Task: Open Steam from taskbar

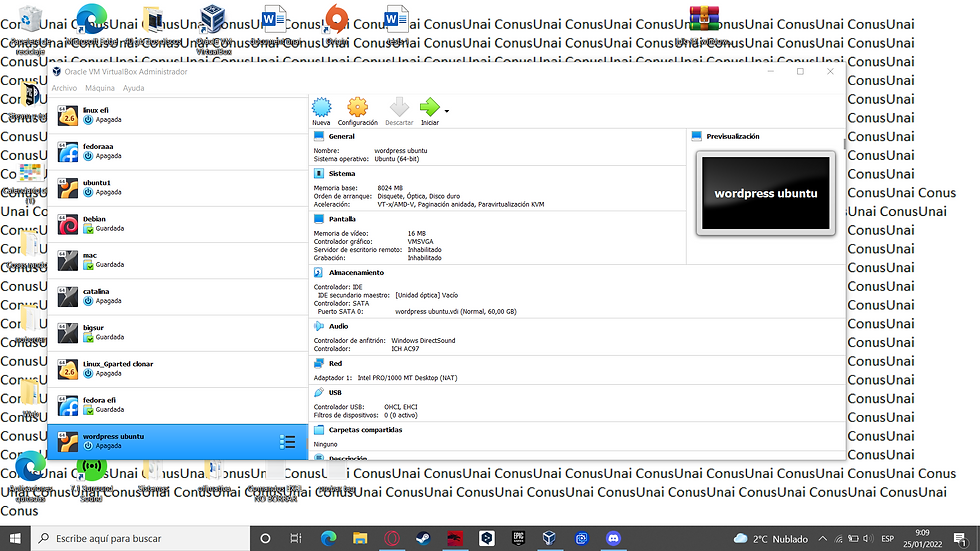Action: tap(423, 539)
